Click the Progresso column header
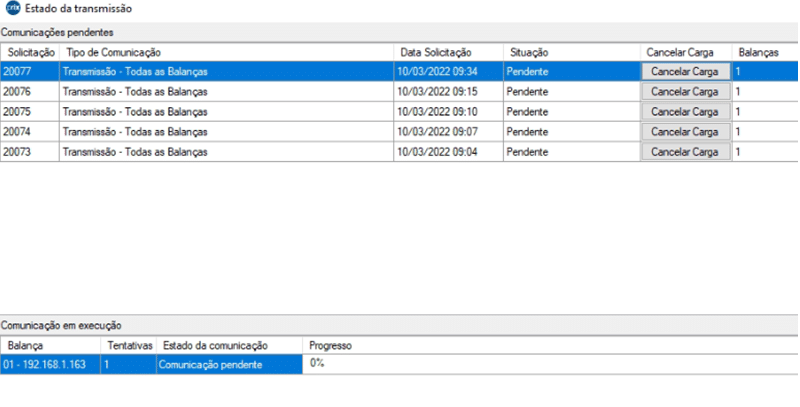Image resolution: width=800 pixels, height=407 pixels. tap(330, 345)
